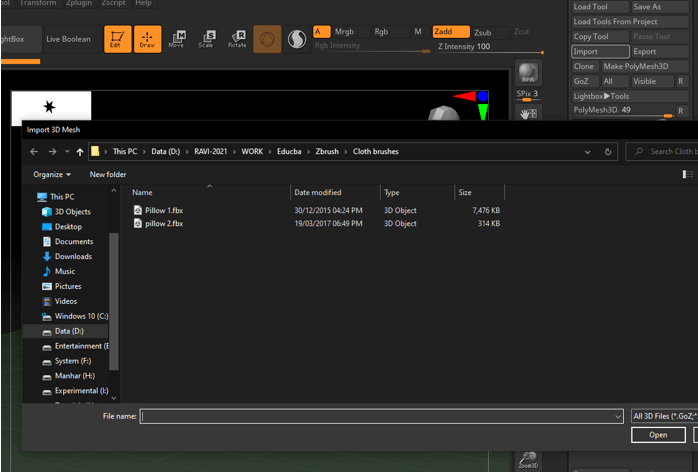Image resolution: width=698 pixels, height=472 pixels.
Task: Adjust Z Intensity slider
Action: point(490,48)
